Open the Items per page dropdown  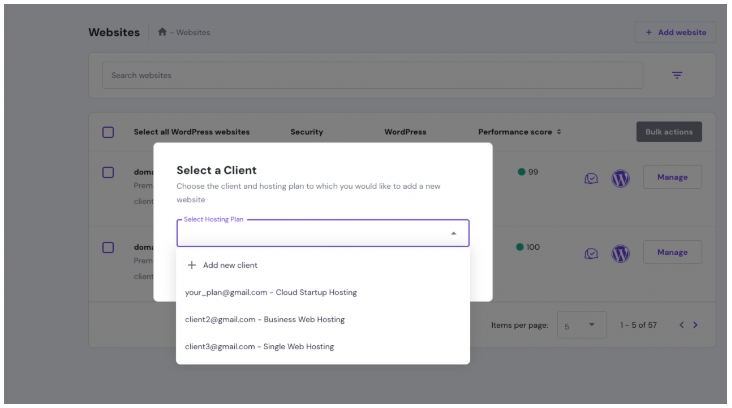[x=580, y=325]
